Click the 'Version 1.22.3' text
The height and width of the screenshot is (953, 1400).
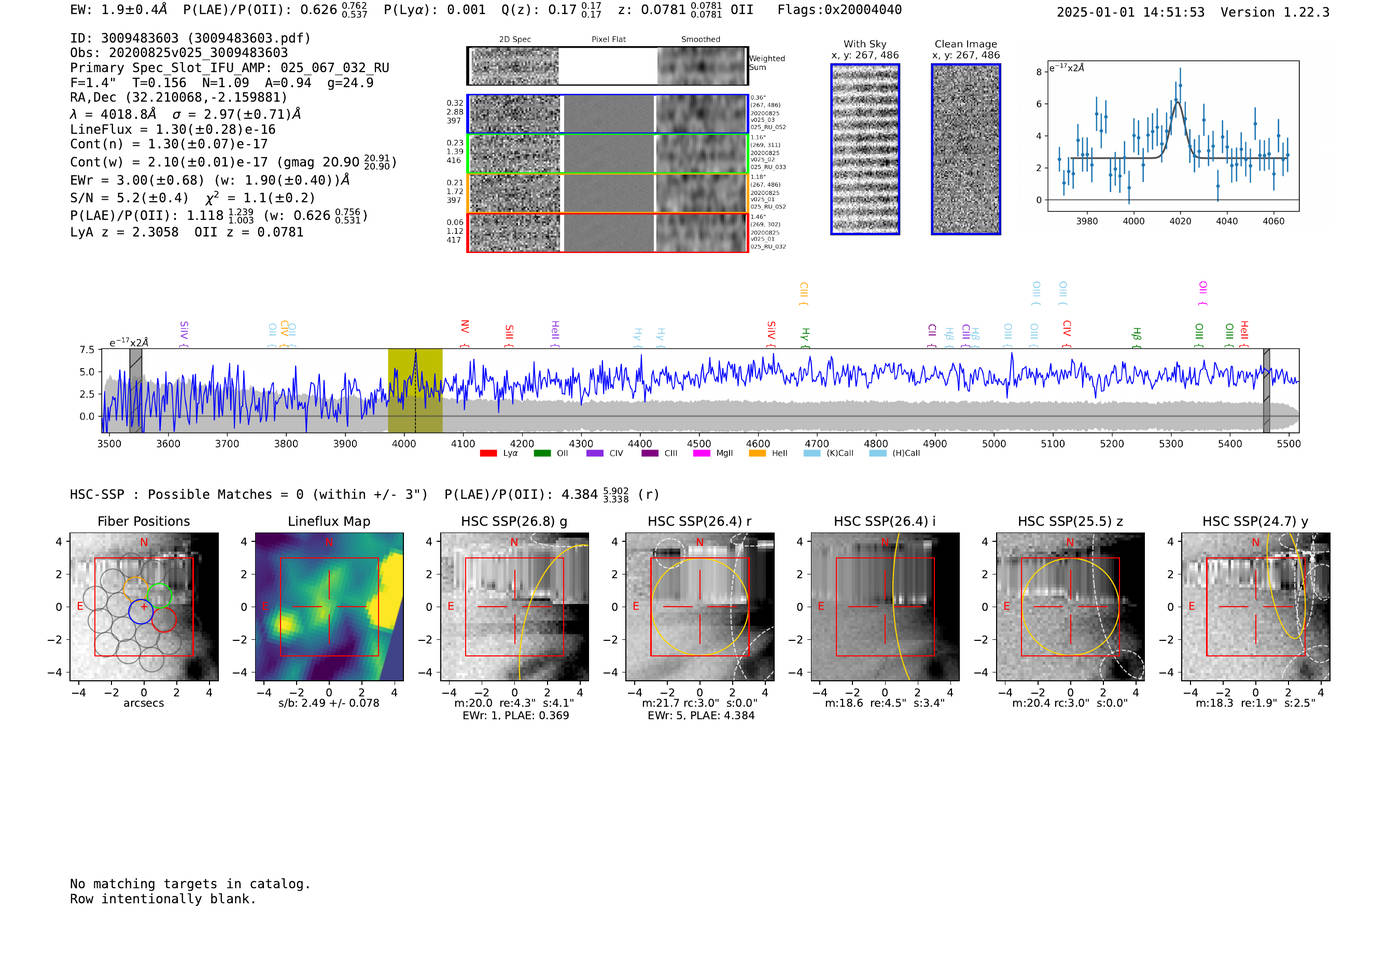[1275, 13]
